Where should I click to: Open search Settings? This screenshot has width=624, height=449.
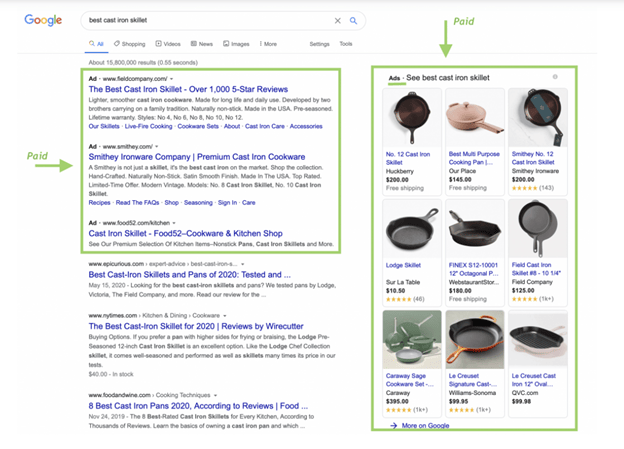point(320,44)
